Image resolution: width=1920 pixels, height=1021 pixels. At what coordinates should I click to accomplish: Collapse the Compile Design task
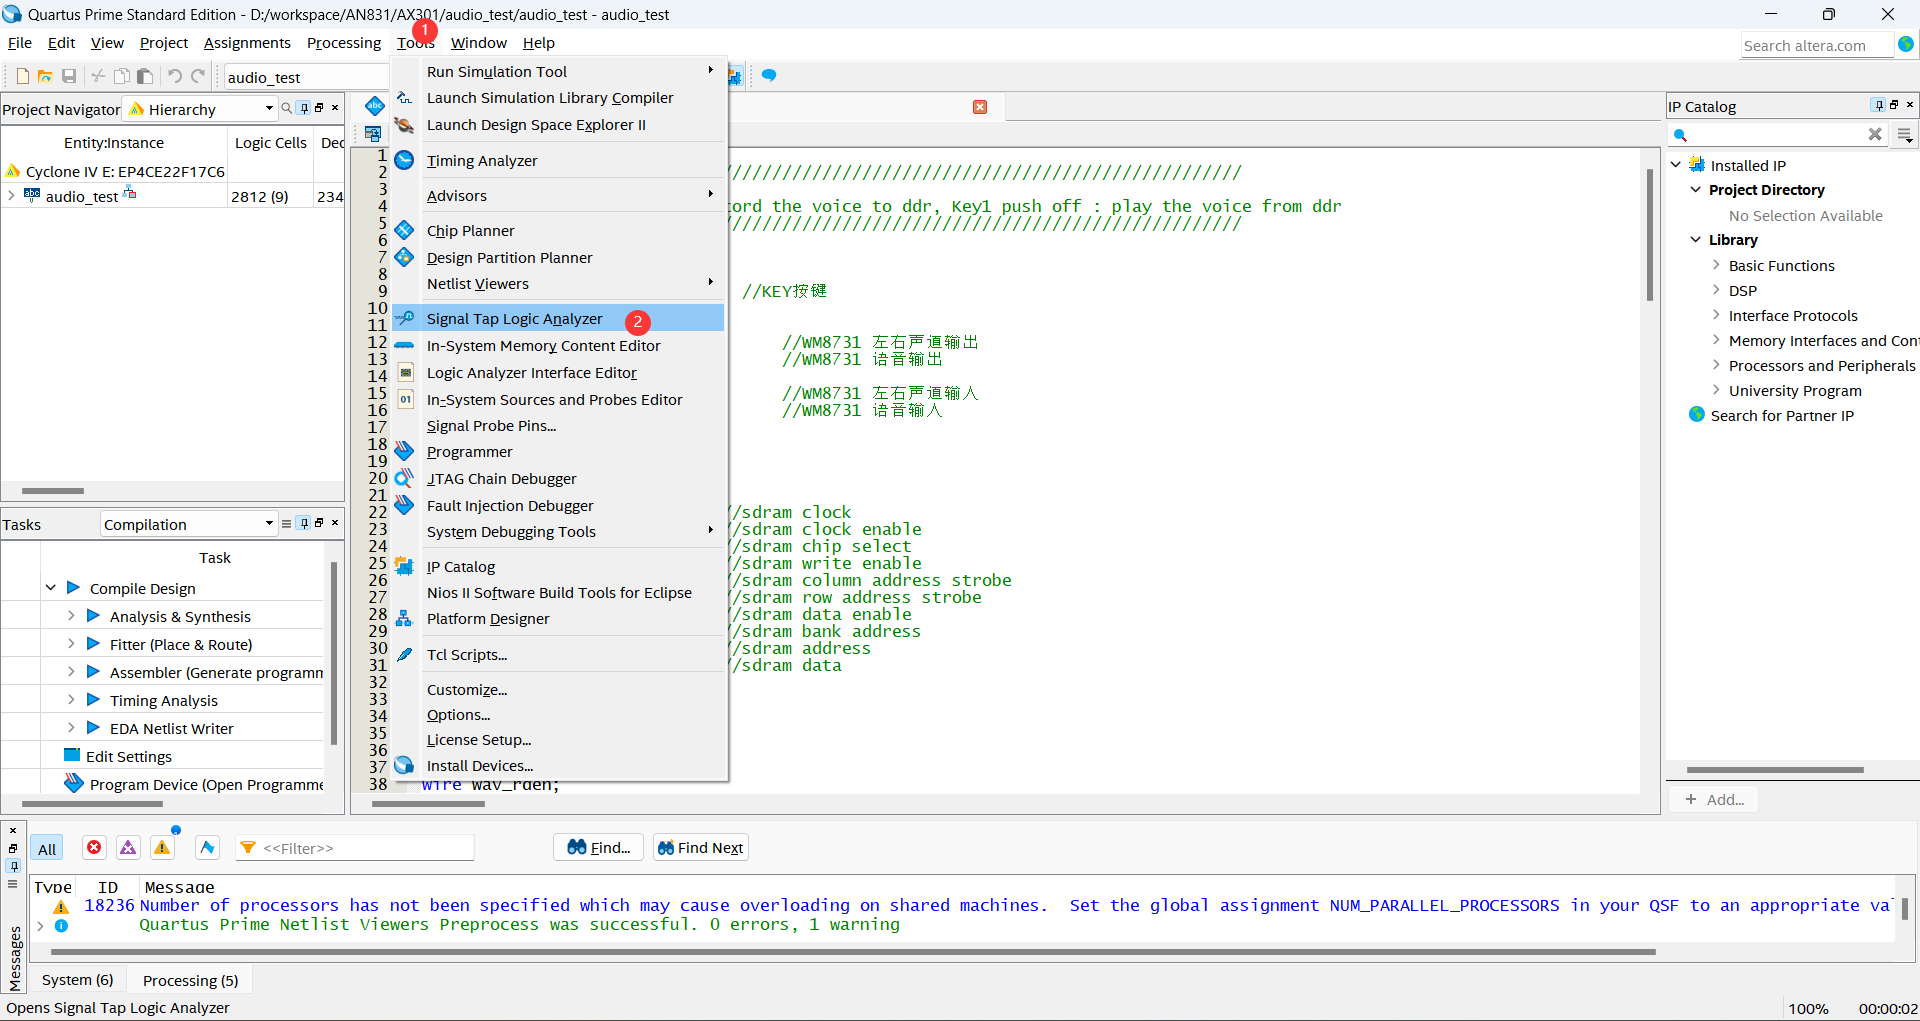(x=51, y=588)
